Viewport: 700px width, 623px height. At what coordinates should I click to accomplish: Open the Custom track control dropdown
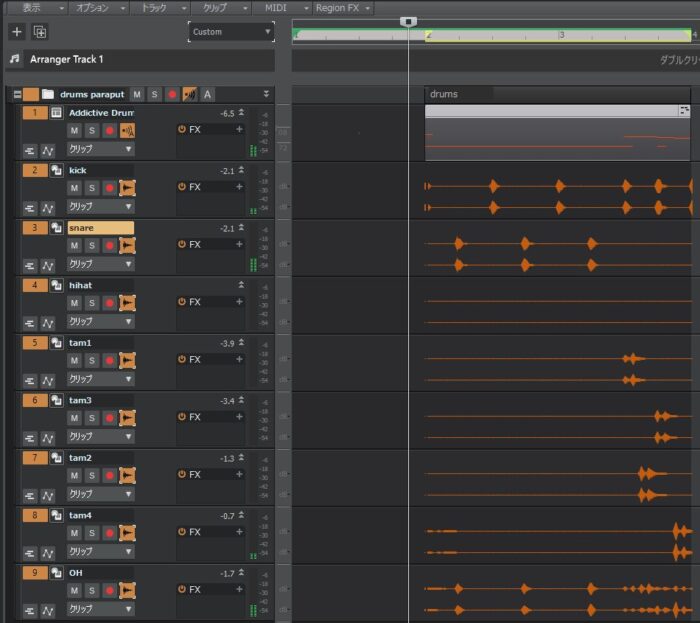click(x=231, y=32)
